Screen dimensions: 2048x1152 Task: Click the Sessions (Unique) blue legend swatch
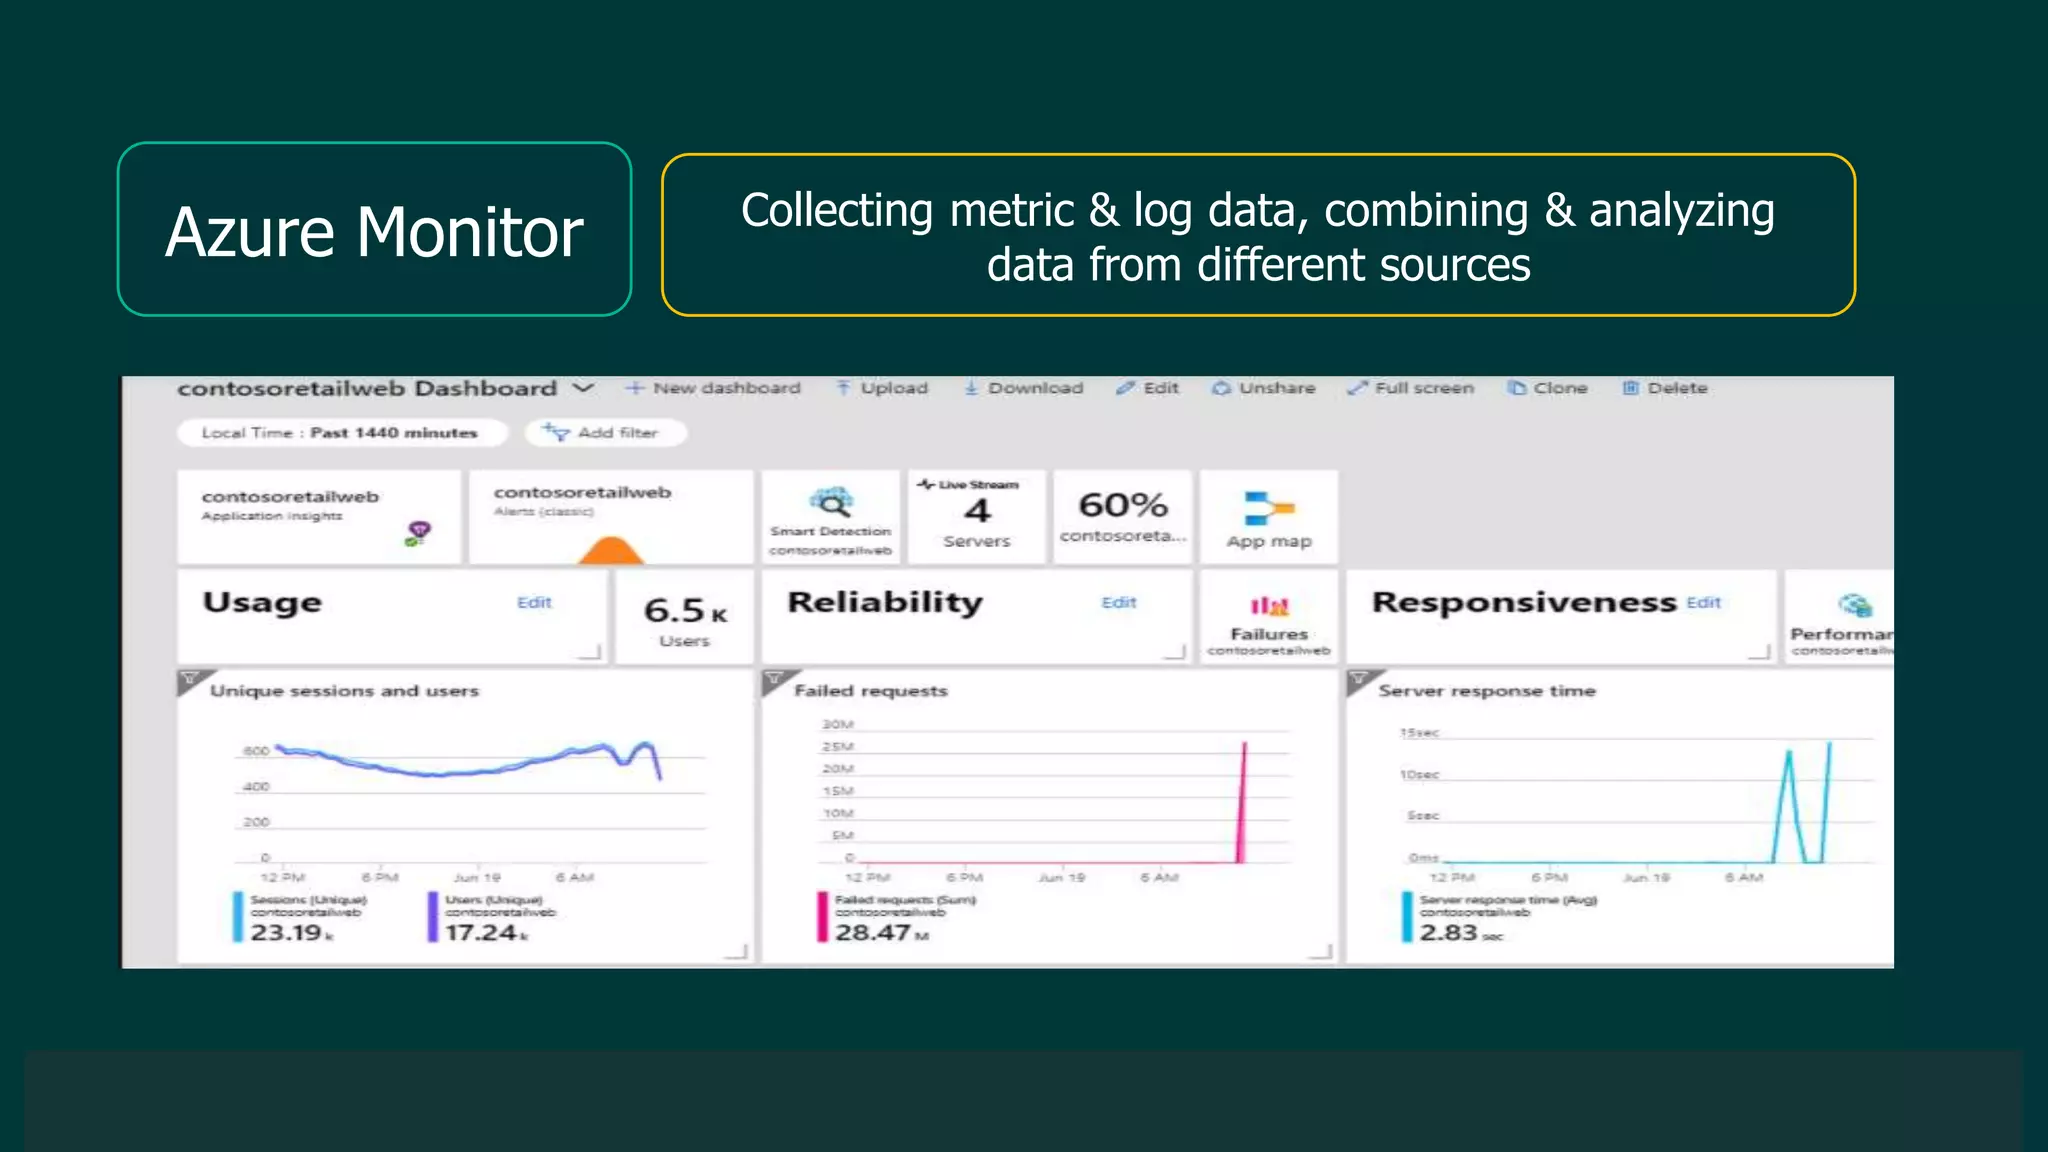pyautogui.click(x=238, y=917)
